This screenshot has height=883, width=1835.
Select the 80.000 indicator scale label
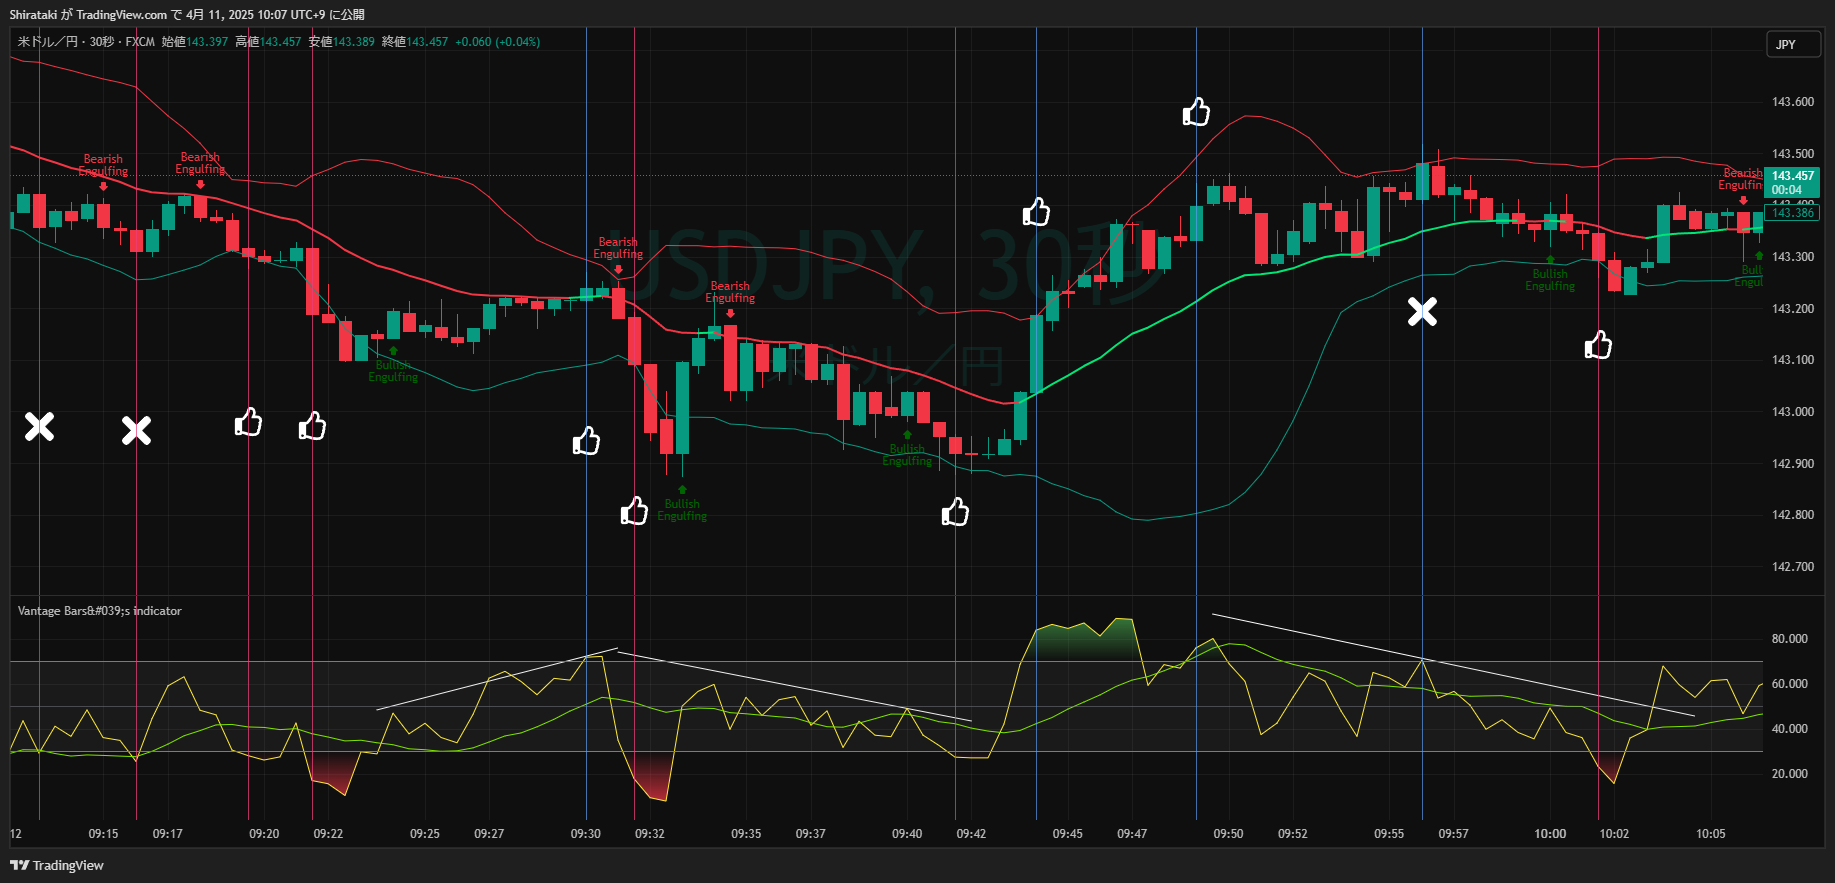pyautogui.click(x=1790, y=639)
